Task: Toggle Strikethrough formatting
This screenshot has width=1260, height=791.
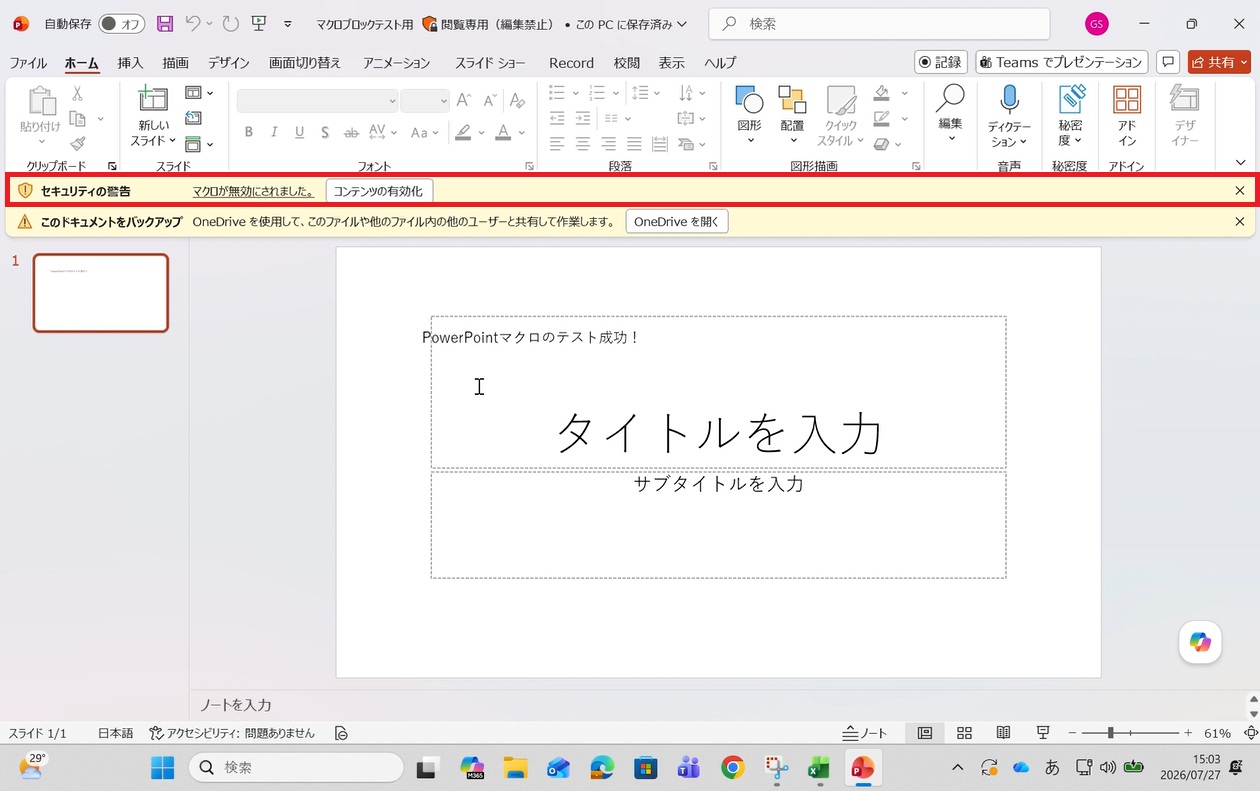Action: (351, 132)
